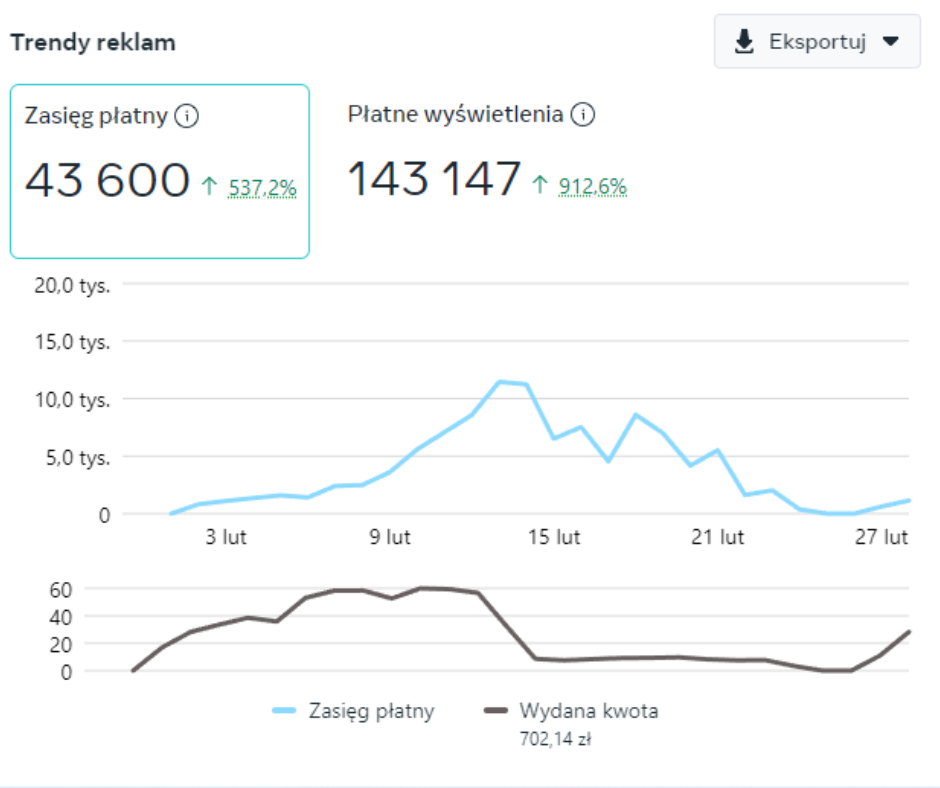Click the 21 lut axis label
The width and height of the screenshot is (940, 788).
tap(718, 537)
